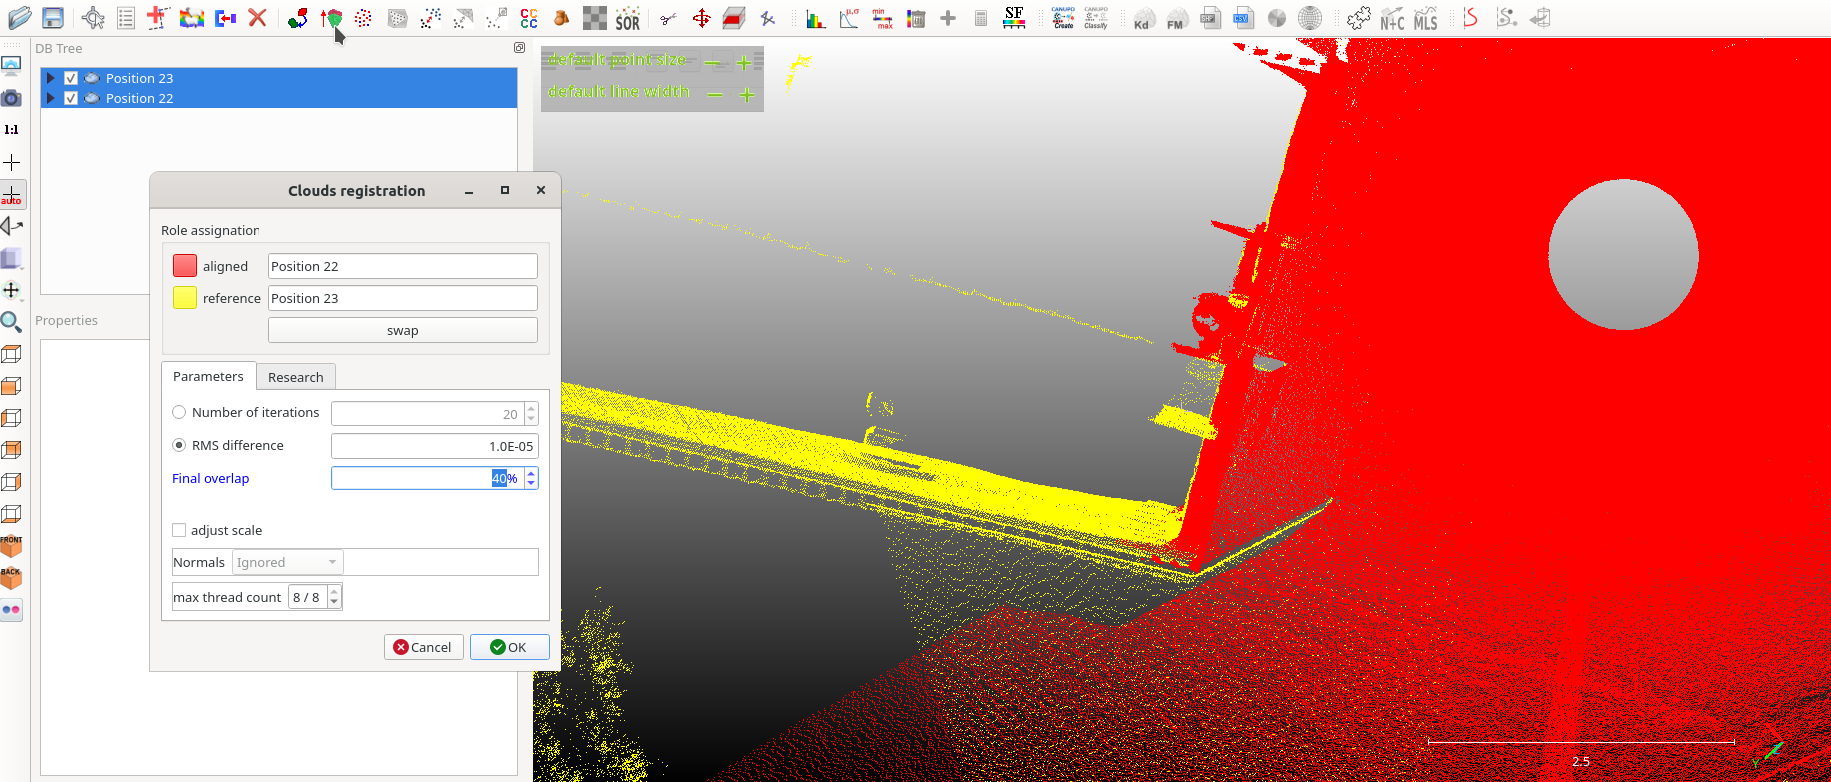Click the Cancel button
1831x782 pixels.
(423, 647)
